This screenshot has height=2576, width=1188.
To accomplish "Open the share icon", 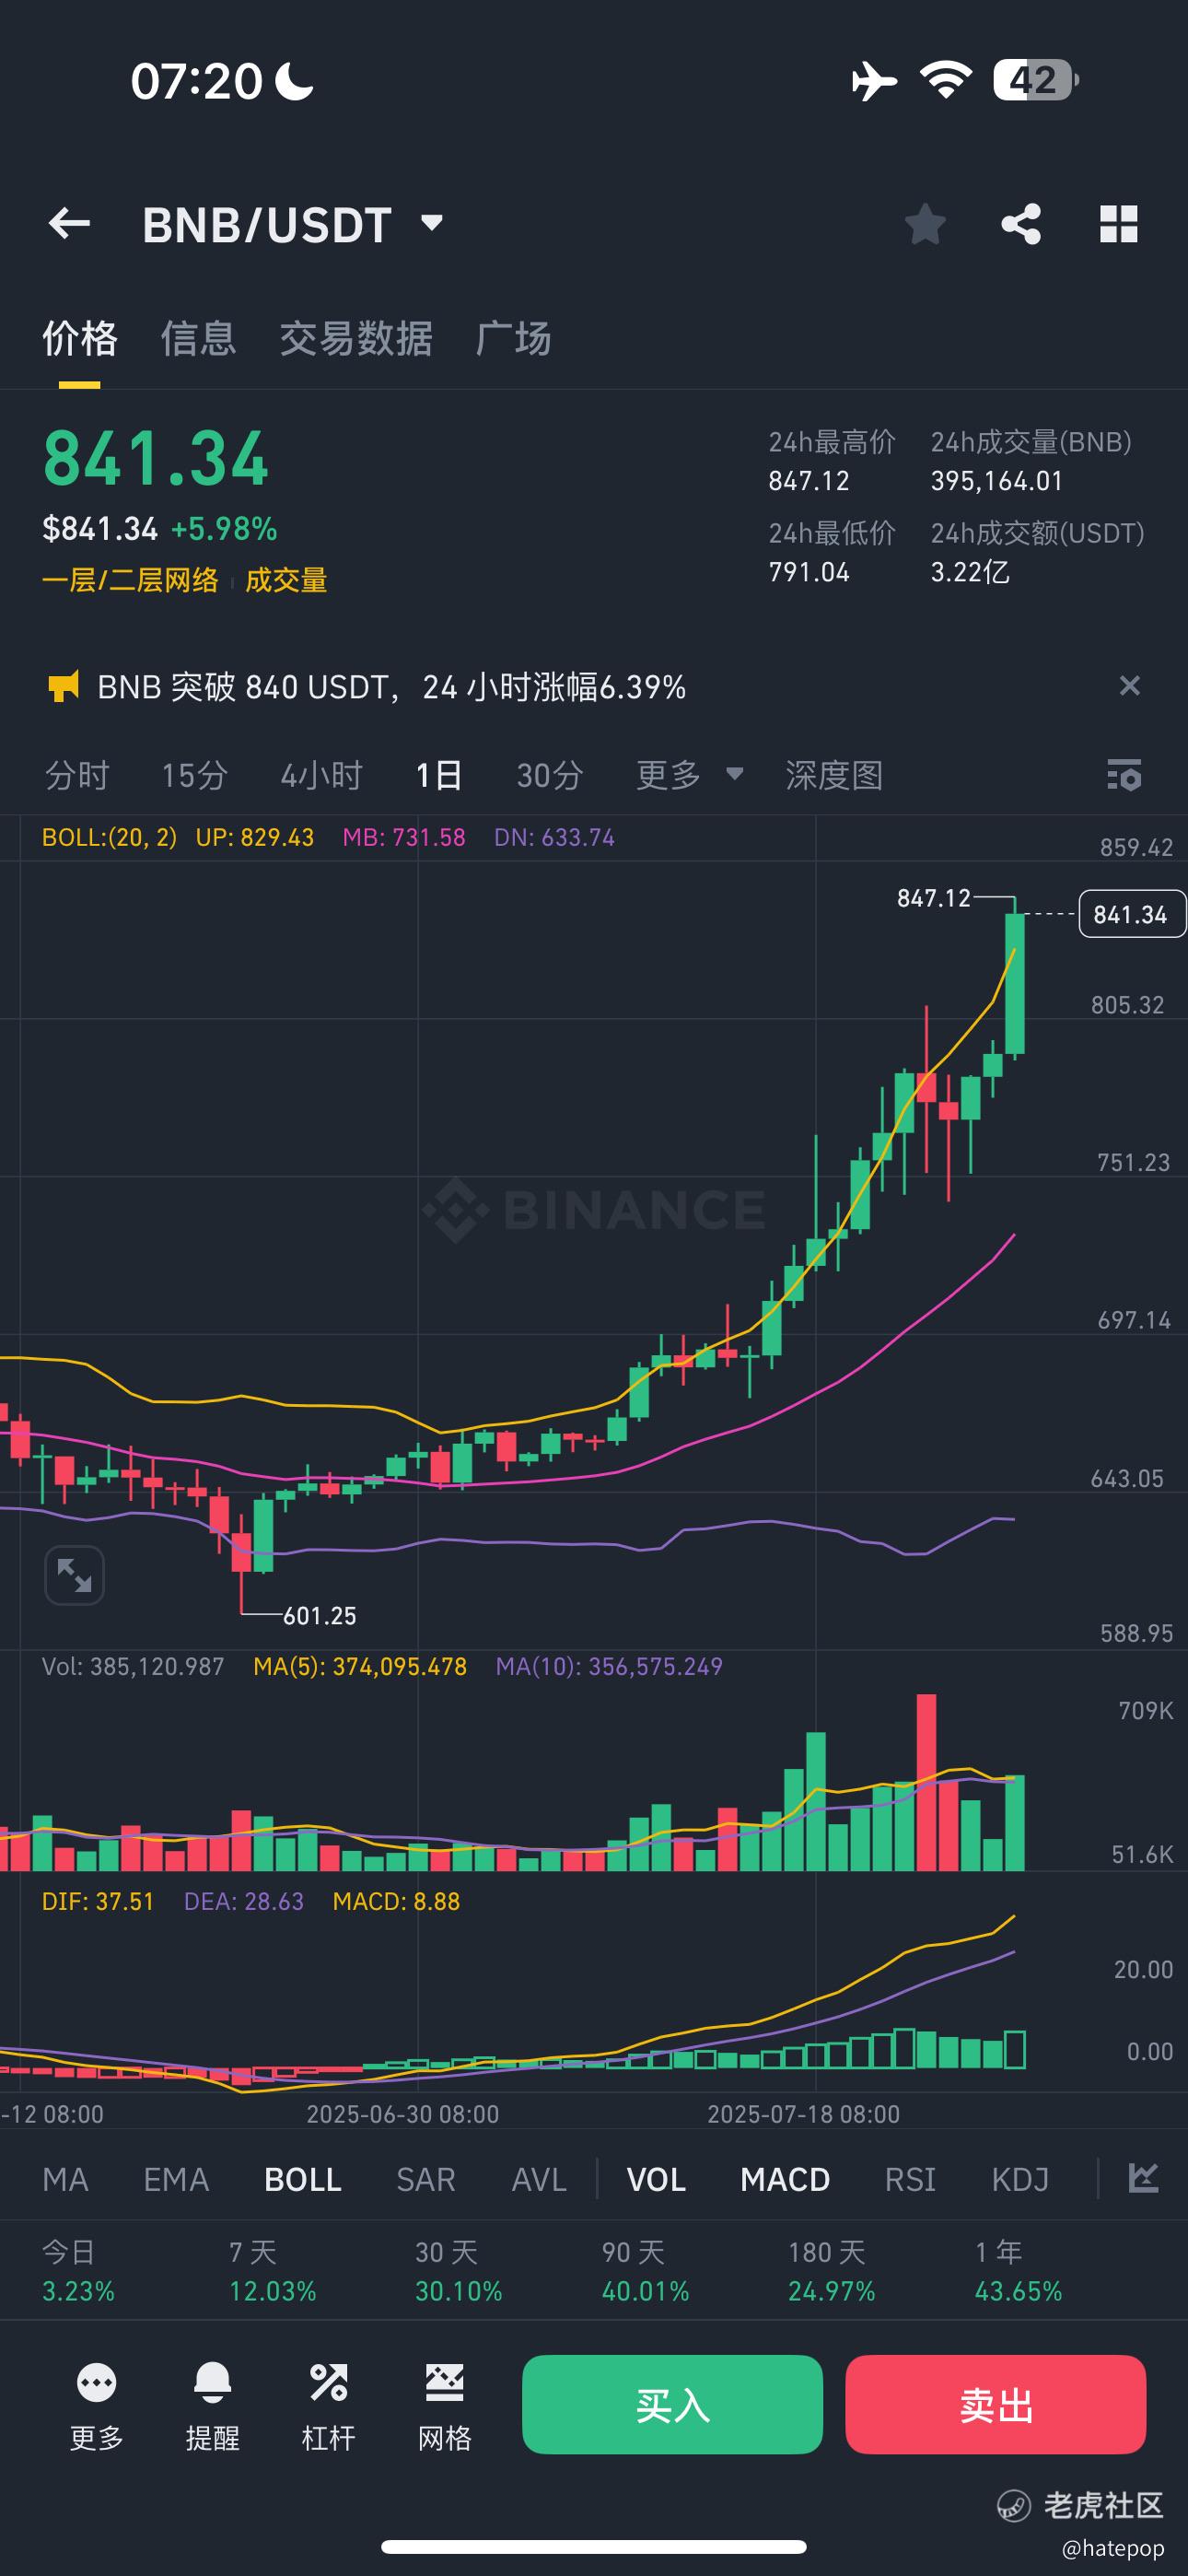I will point(1021,224).
